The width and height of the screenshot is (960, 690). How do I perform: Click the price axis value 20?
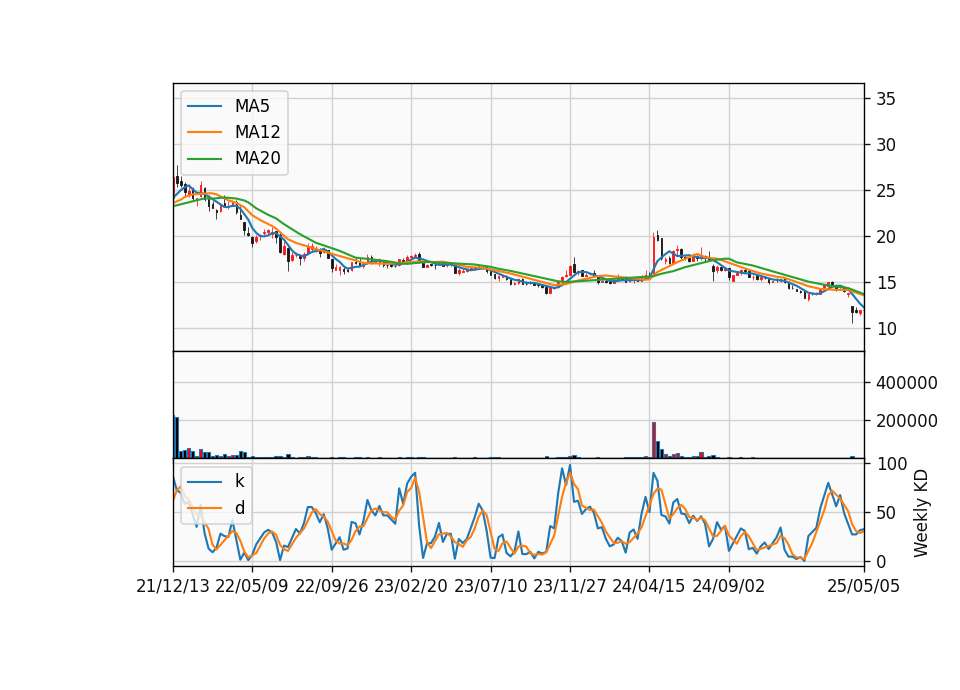[x=886, y=236]
